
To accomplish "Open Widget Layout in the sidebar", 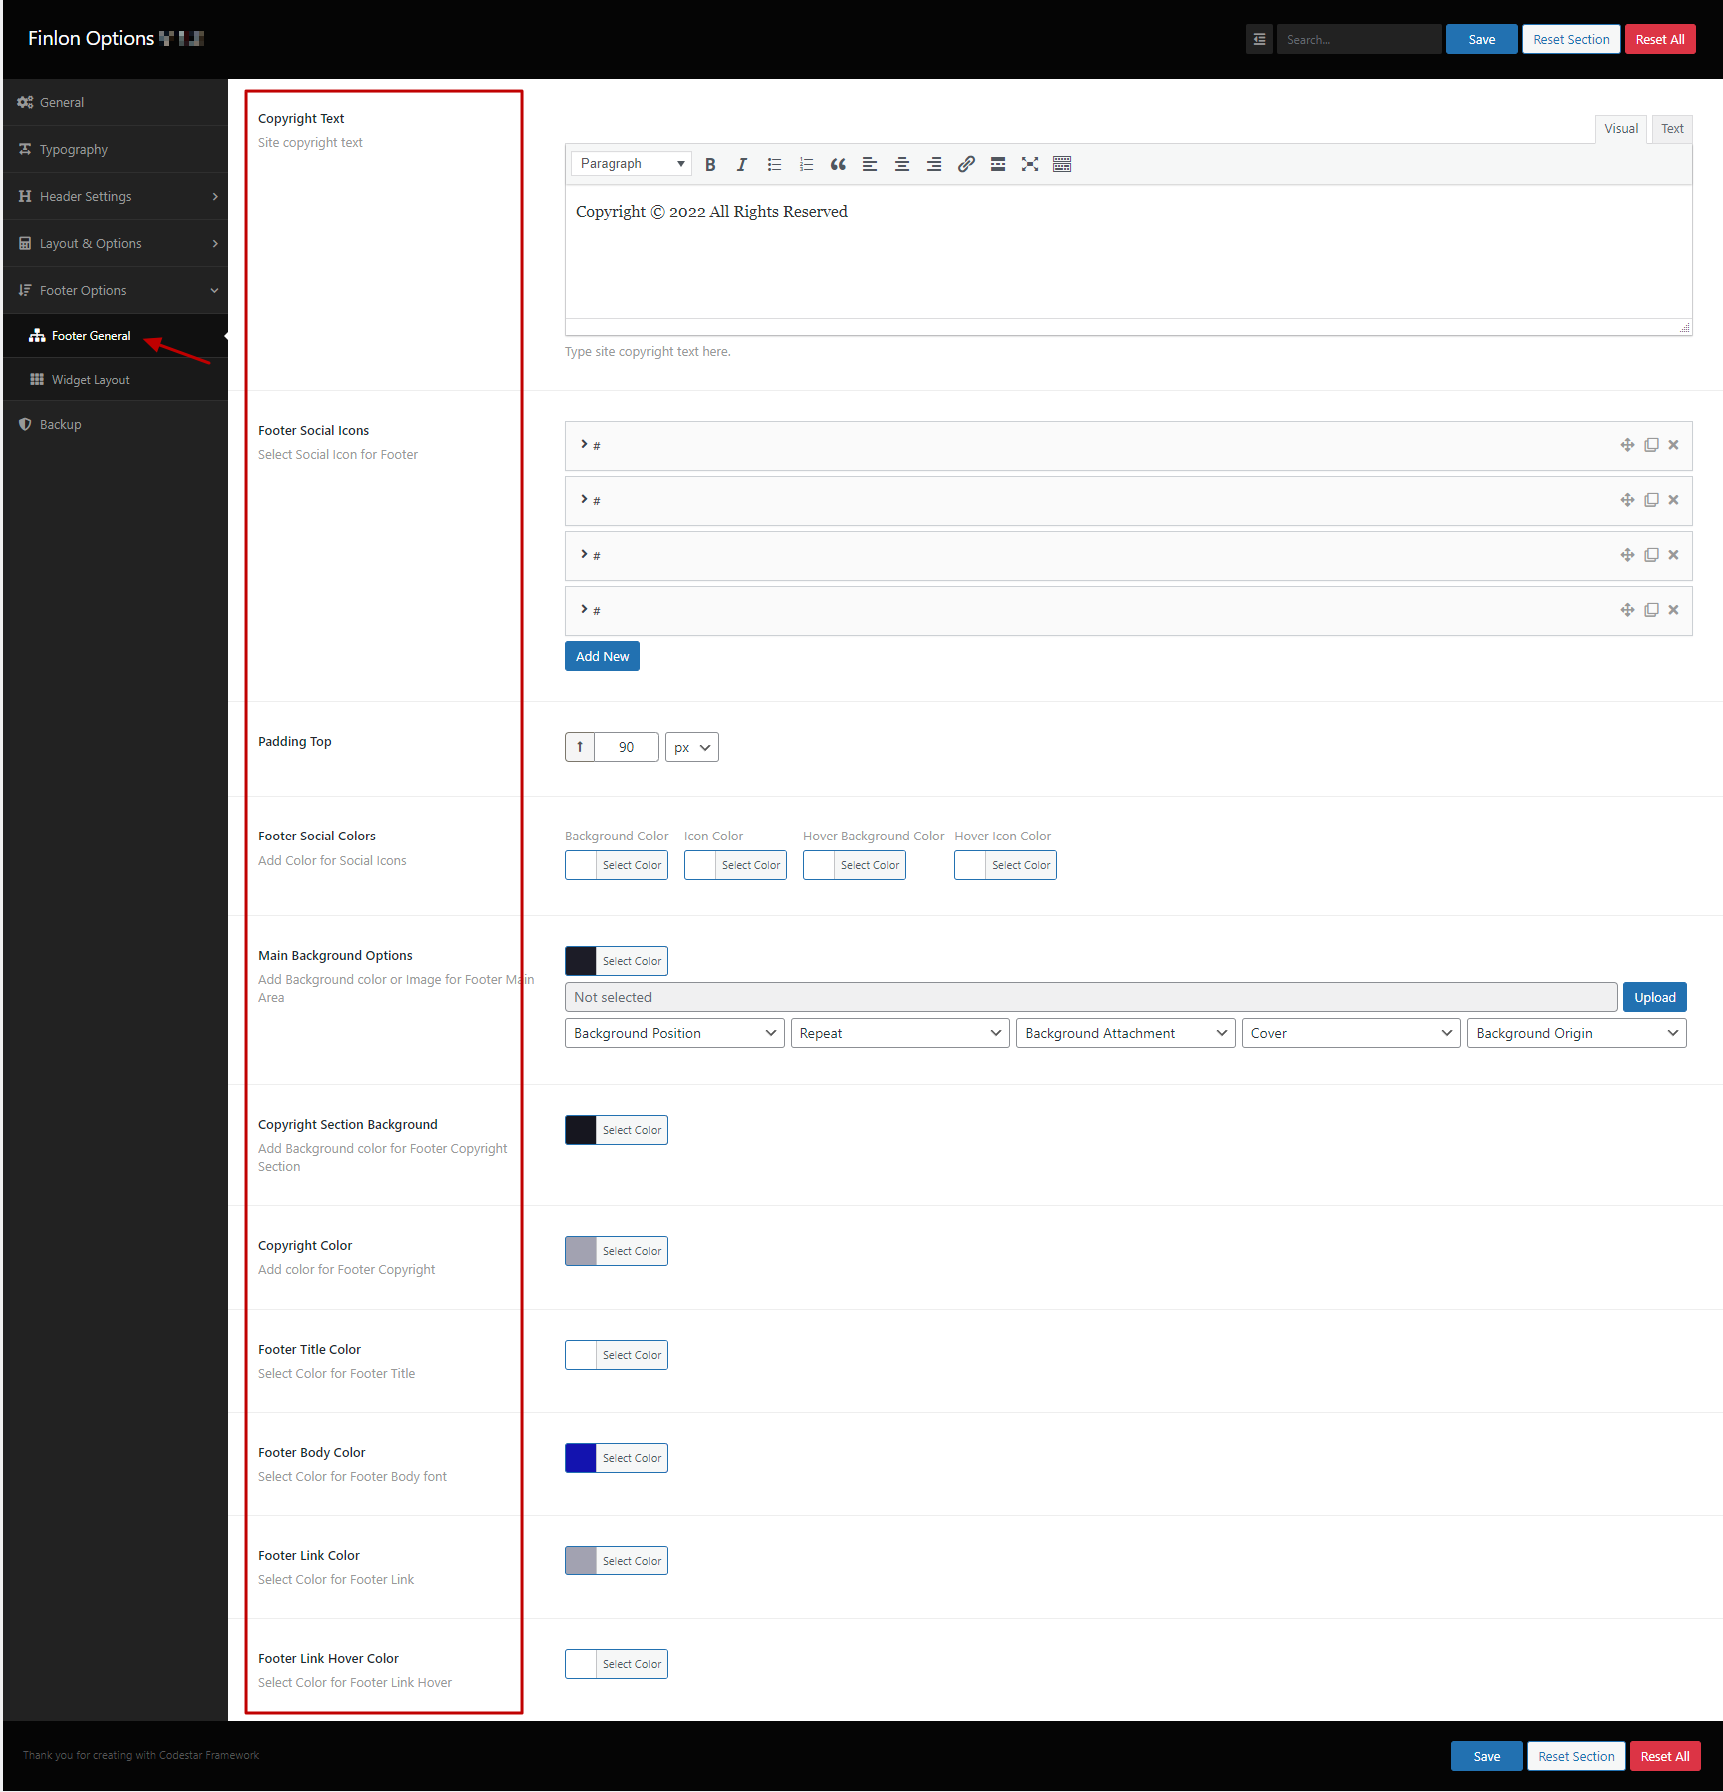I will [90, 380].
